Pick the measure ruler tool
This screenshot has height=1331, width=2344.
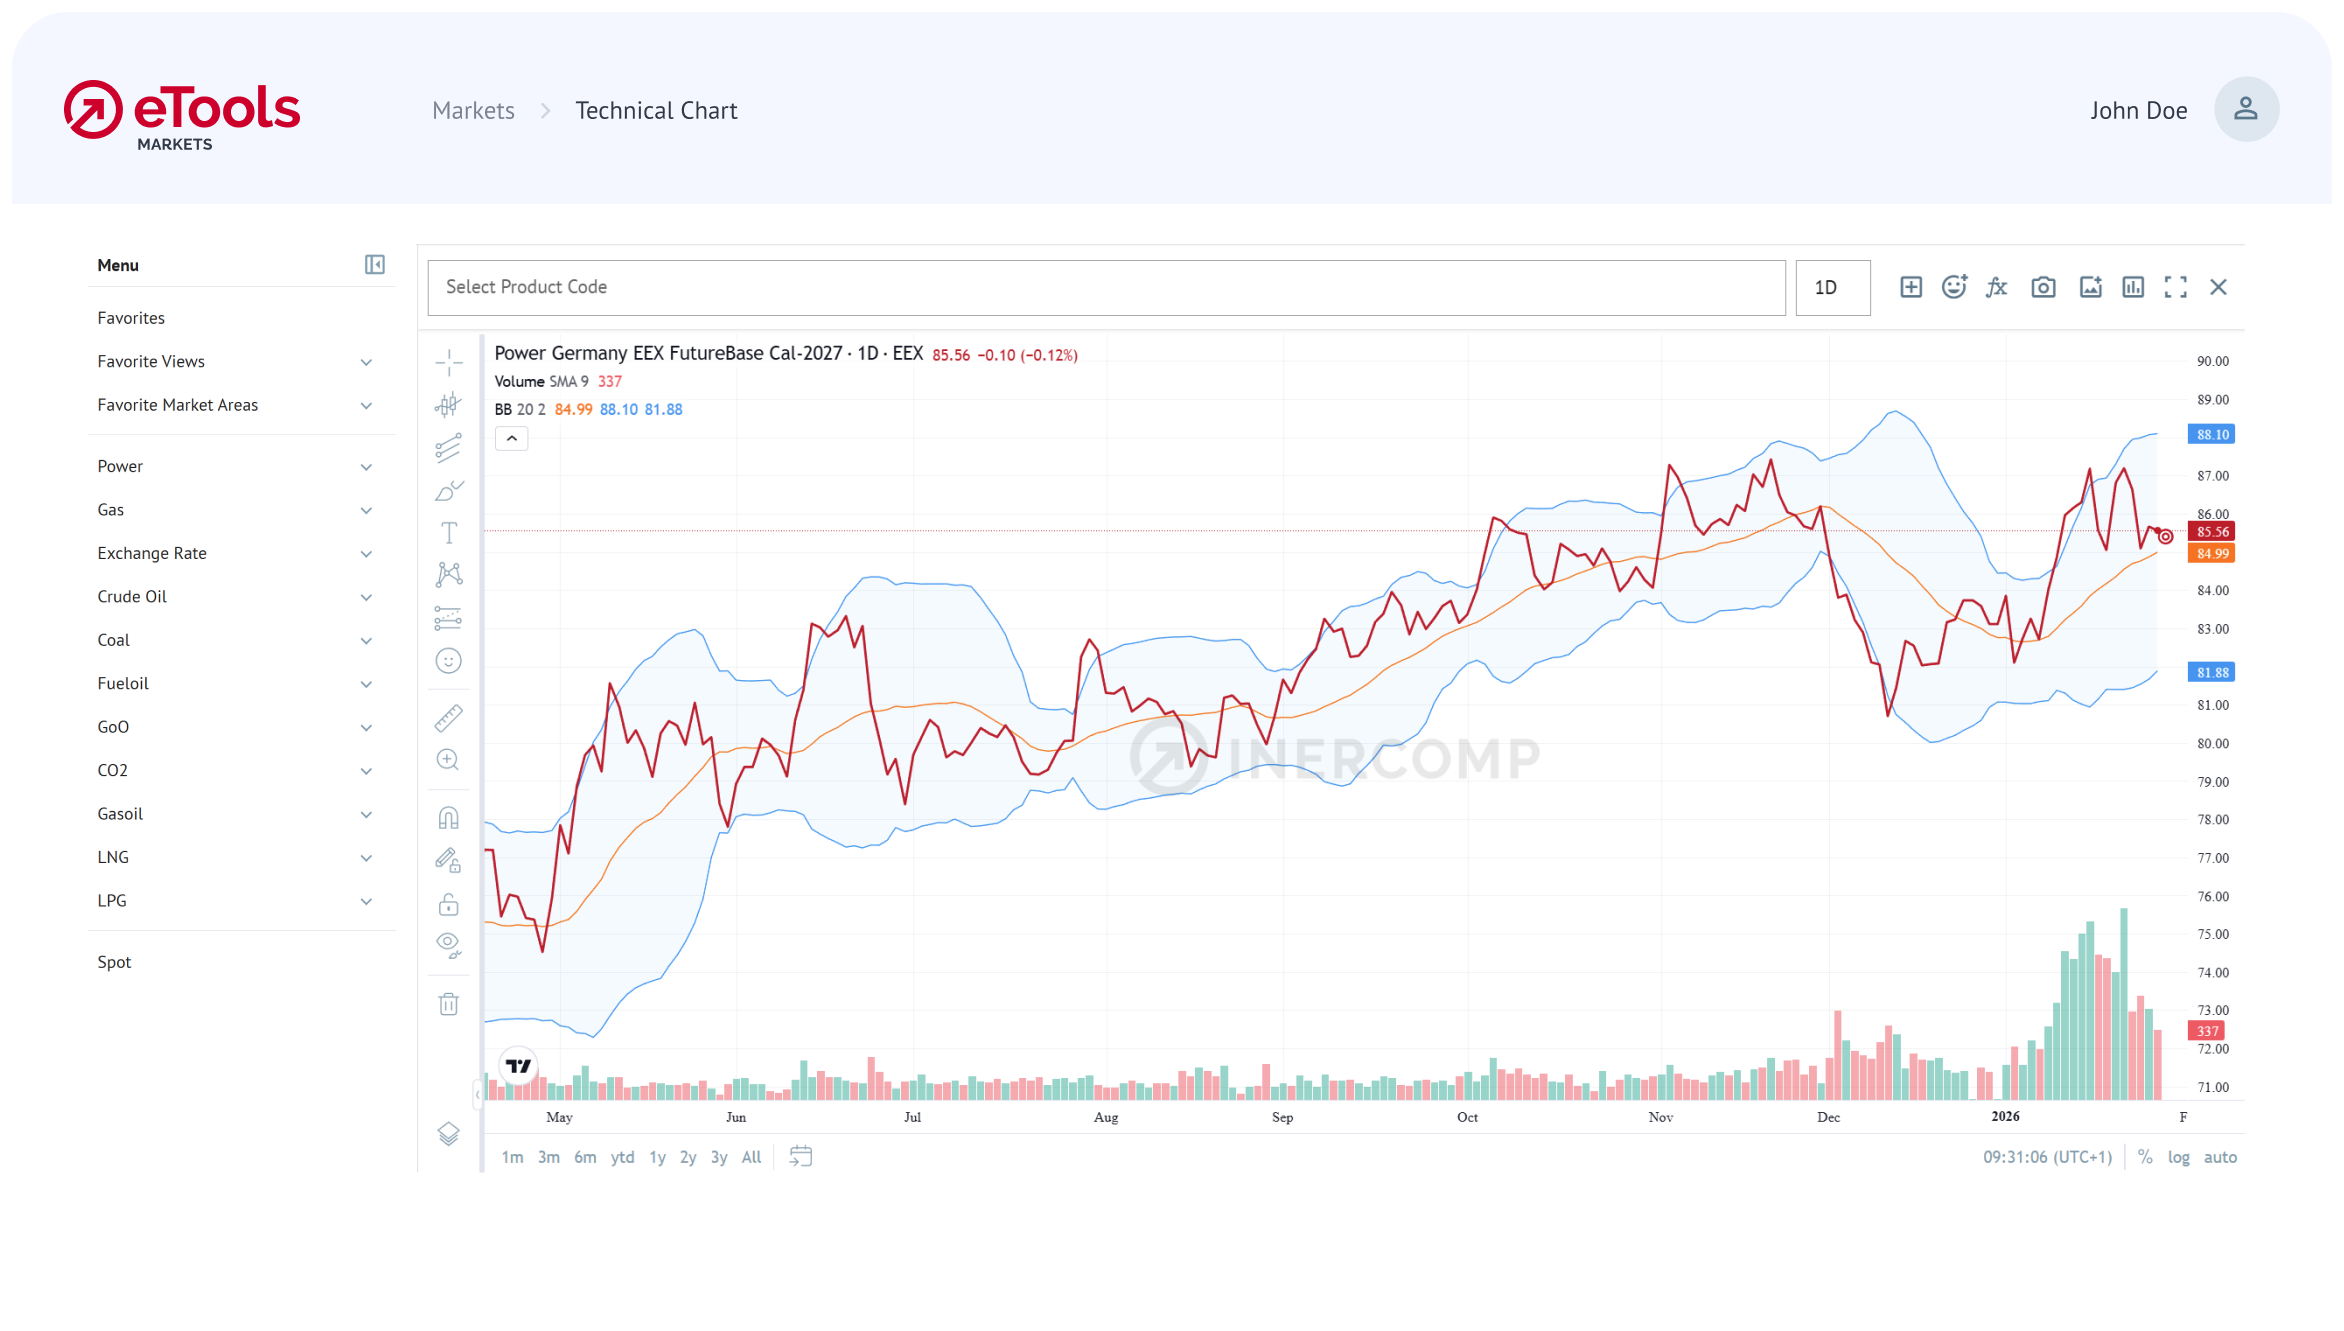tap(449, 718)
